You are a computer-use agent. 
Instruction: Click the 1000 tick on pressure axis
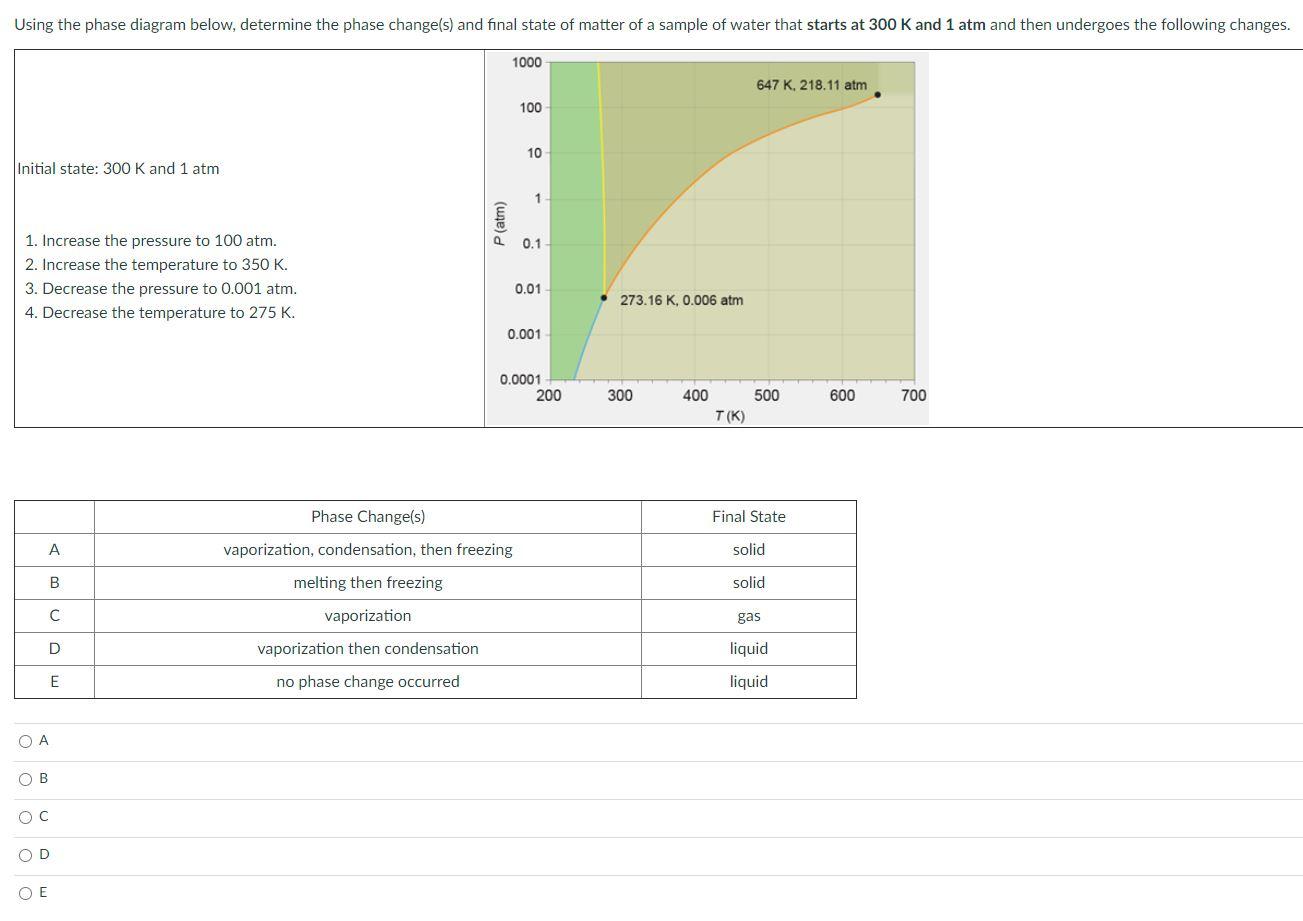click(x=526, y=63)
